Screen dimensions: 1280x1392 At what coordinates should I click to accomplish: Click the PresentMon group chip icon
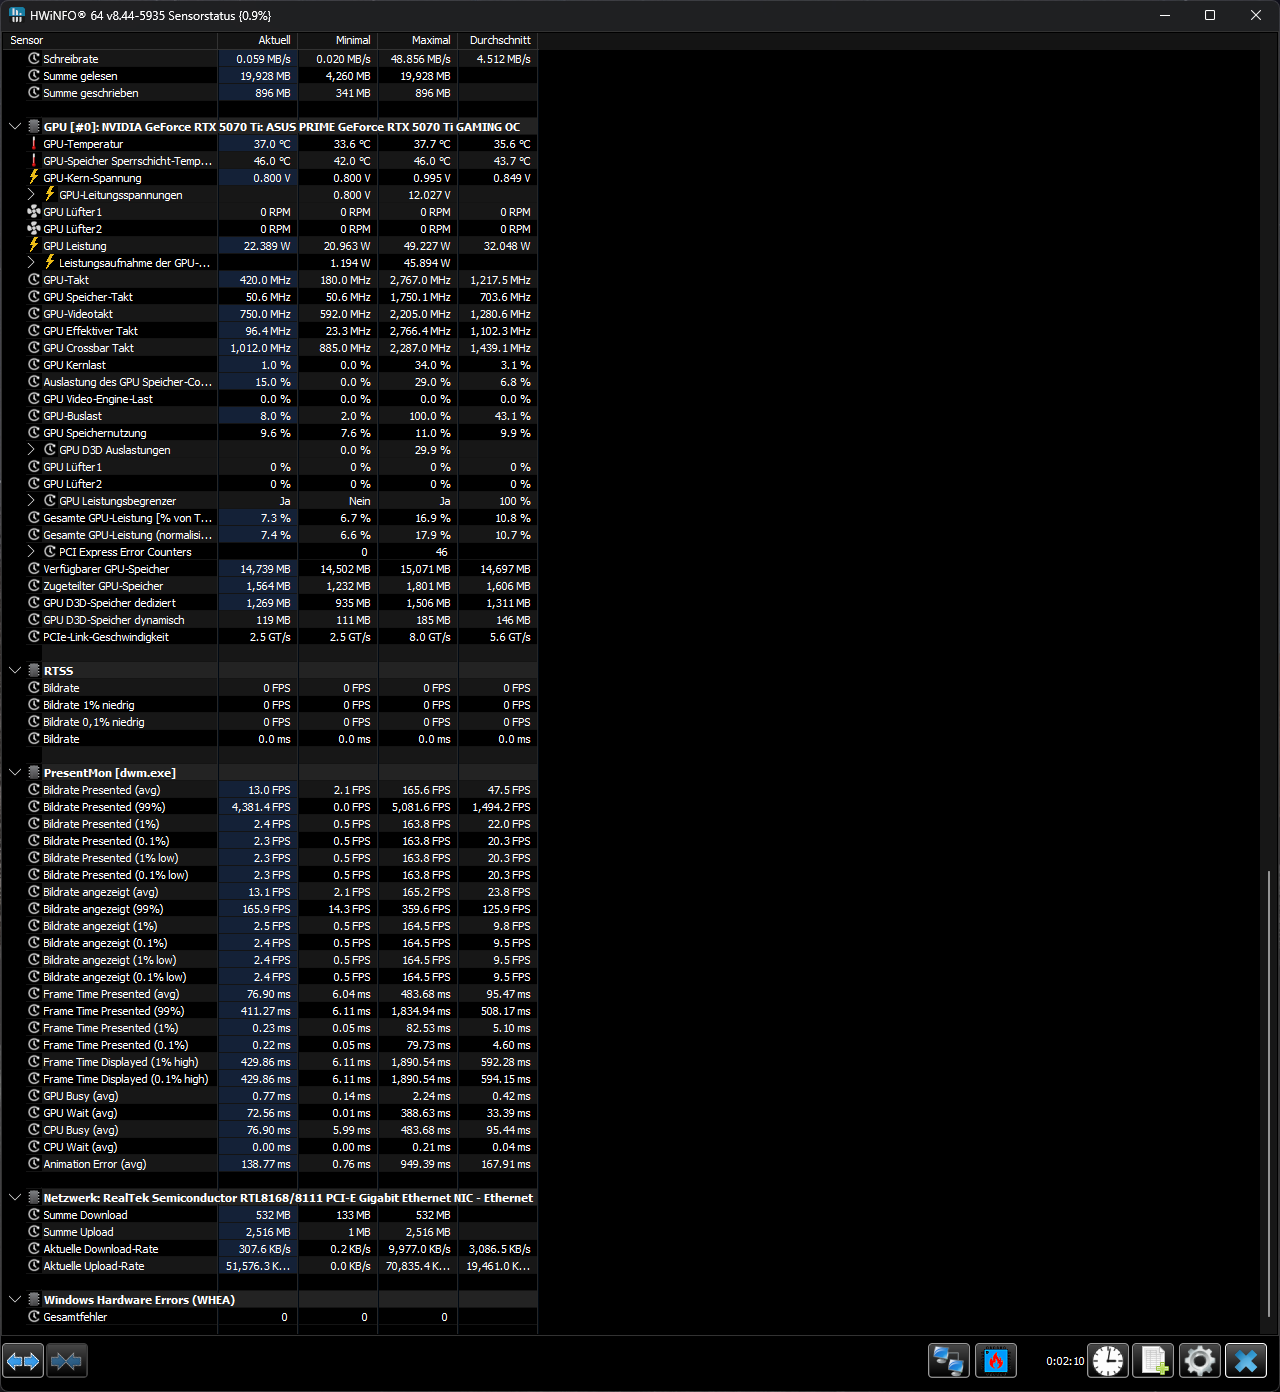click(34, 773)
